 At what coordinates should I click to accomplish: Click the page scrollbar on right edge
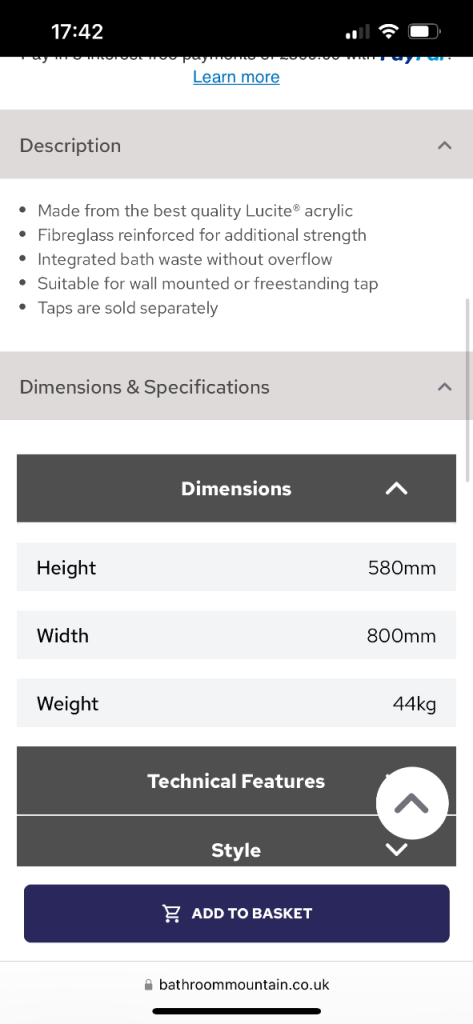[x=468, y=390]
